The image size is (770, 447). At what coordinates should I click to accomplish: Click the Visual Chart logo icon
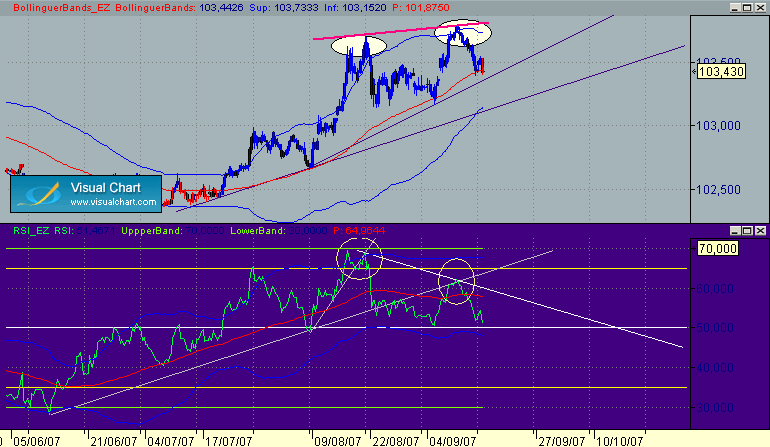pos(42,194)
